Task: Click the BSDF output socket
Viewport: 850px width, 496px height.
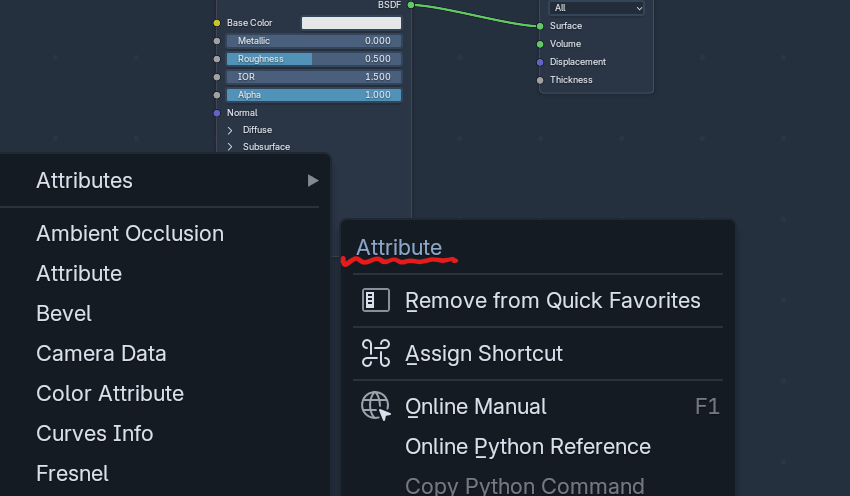Action: coord(411,5)
